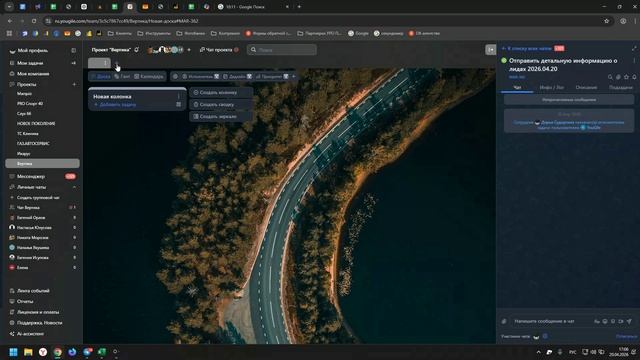Add project member with plus icon

point(189,50)
